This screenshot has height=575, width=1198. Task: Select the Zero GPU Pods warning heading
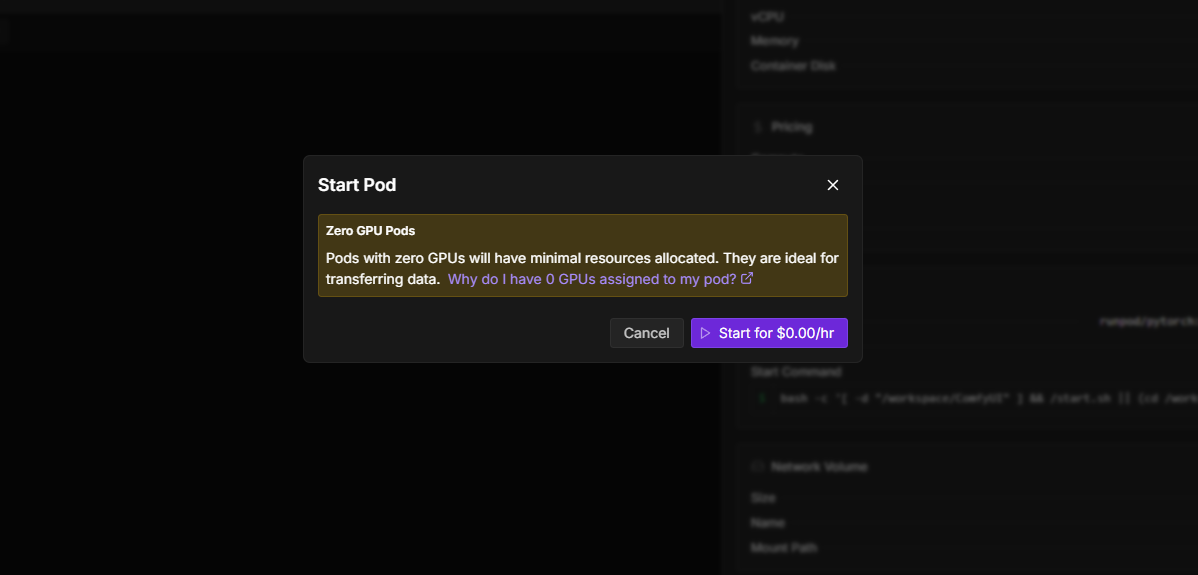pyautogui.click(x=370, y=231)
